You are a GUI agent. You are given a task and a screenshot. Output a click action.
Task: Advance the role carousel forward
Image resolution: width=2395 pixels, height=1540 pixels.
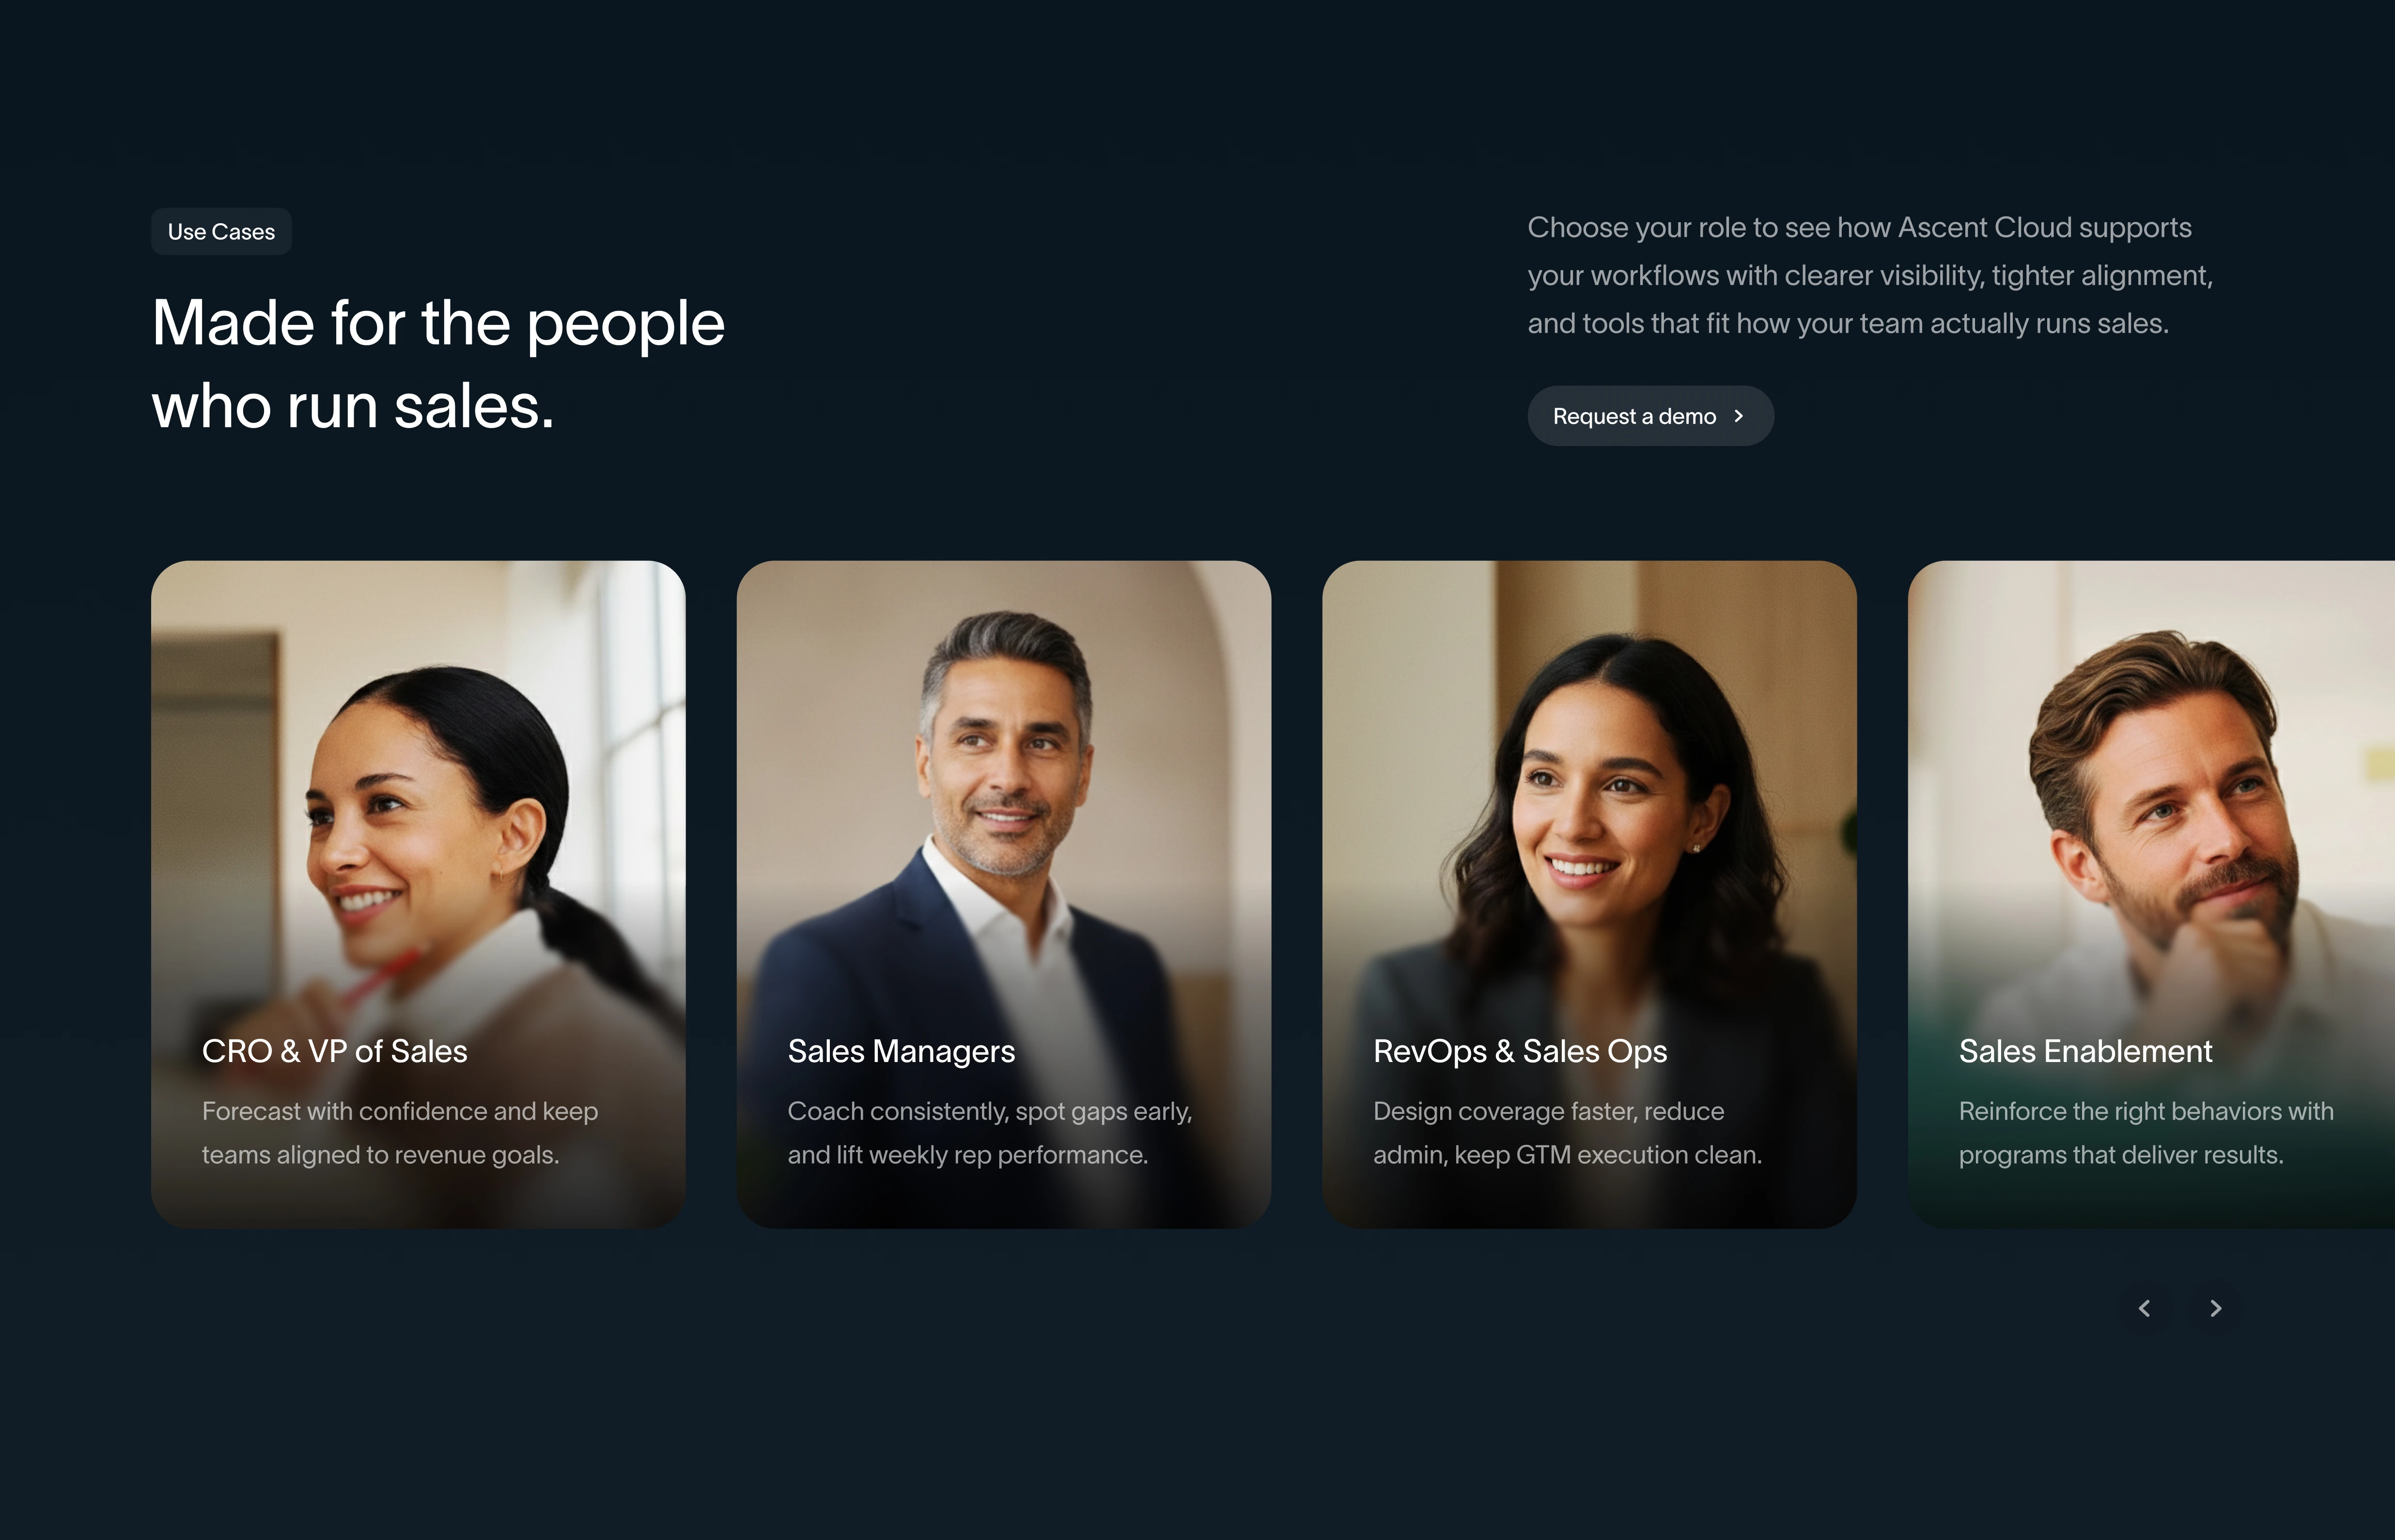tap(2216, 1308)
